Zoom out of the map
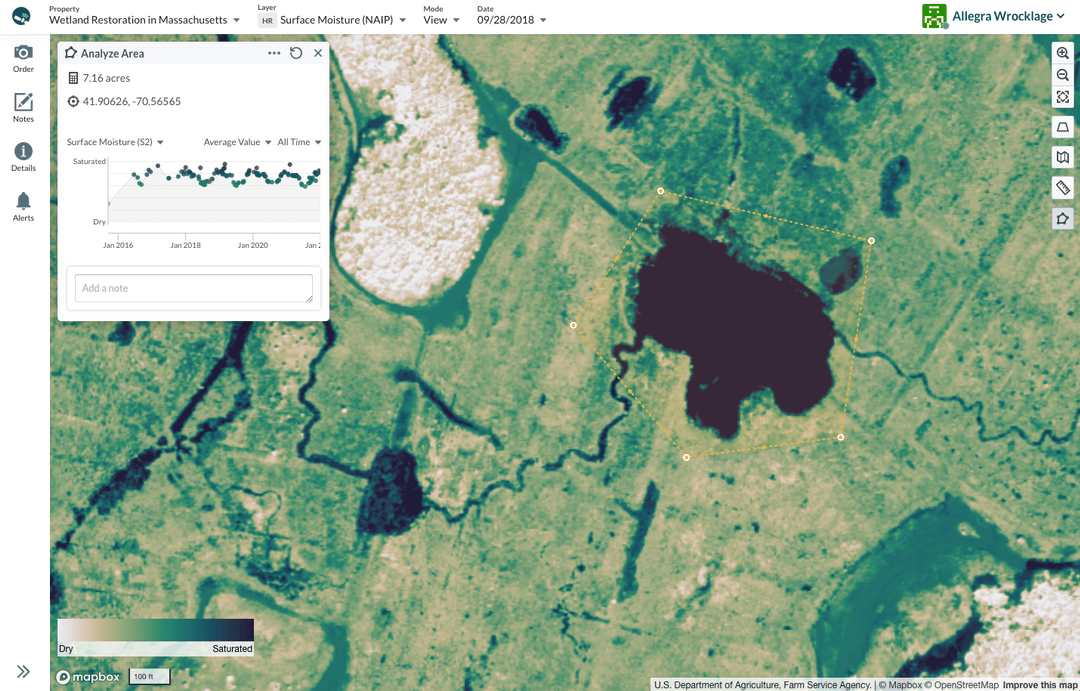 pyautogui.click(x=1062, y=75)
